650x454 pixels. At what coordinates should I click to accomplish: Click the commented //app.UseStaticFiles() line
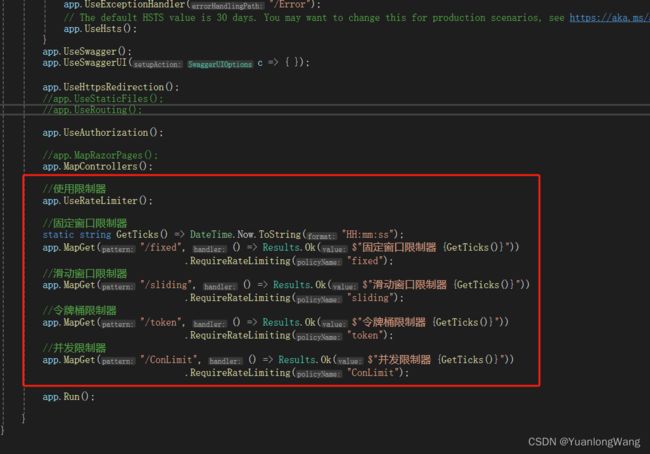pos(103,99)
